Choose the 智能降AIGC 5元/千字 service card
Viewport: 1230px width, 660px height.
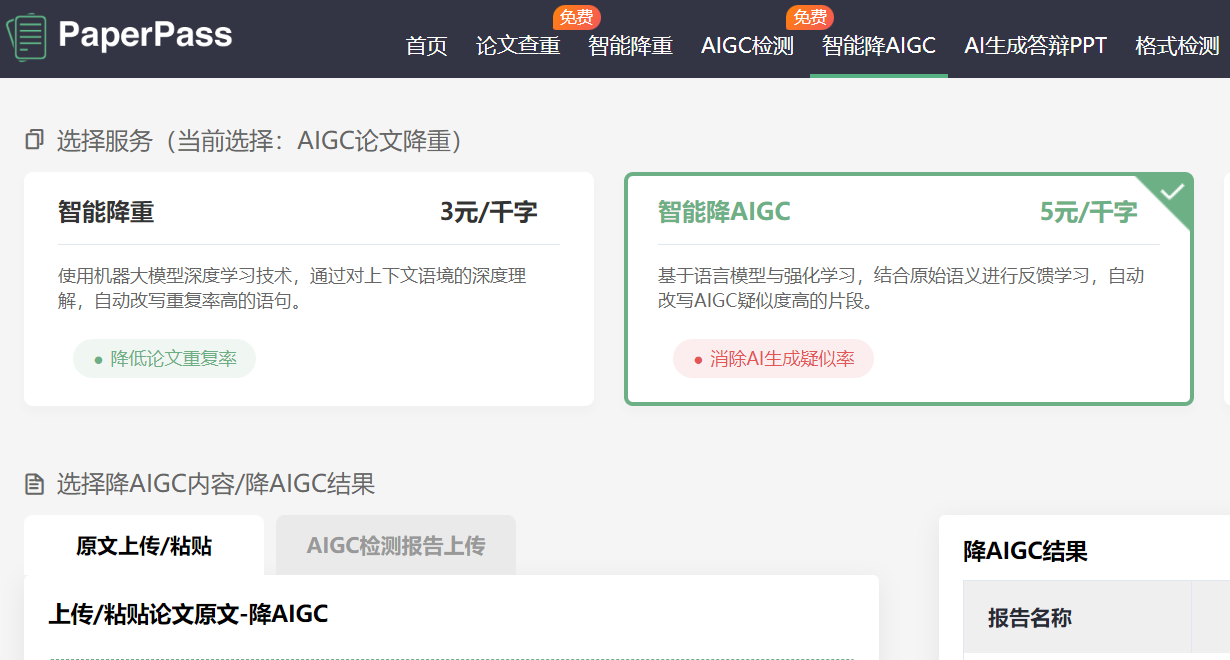coord(909,289)
